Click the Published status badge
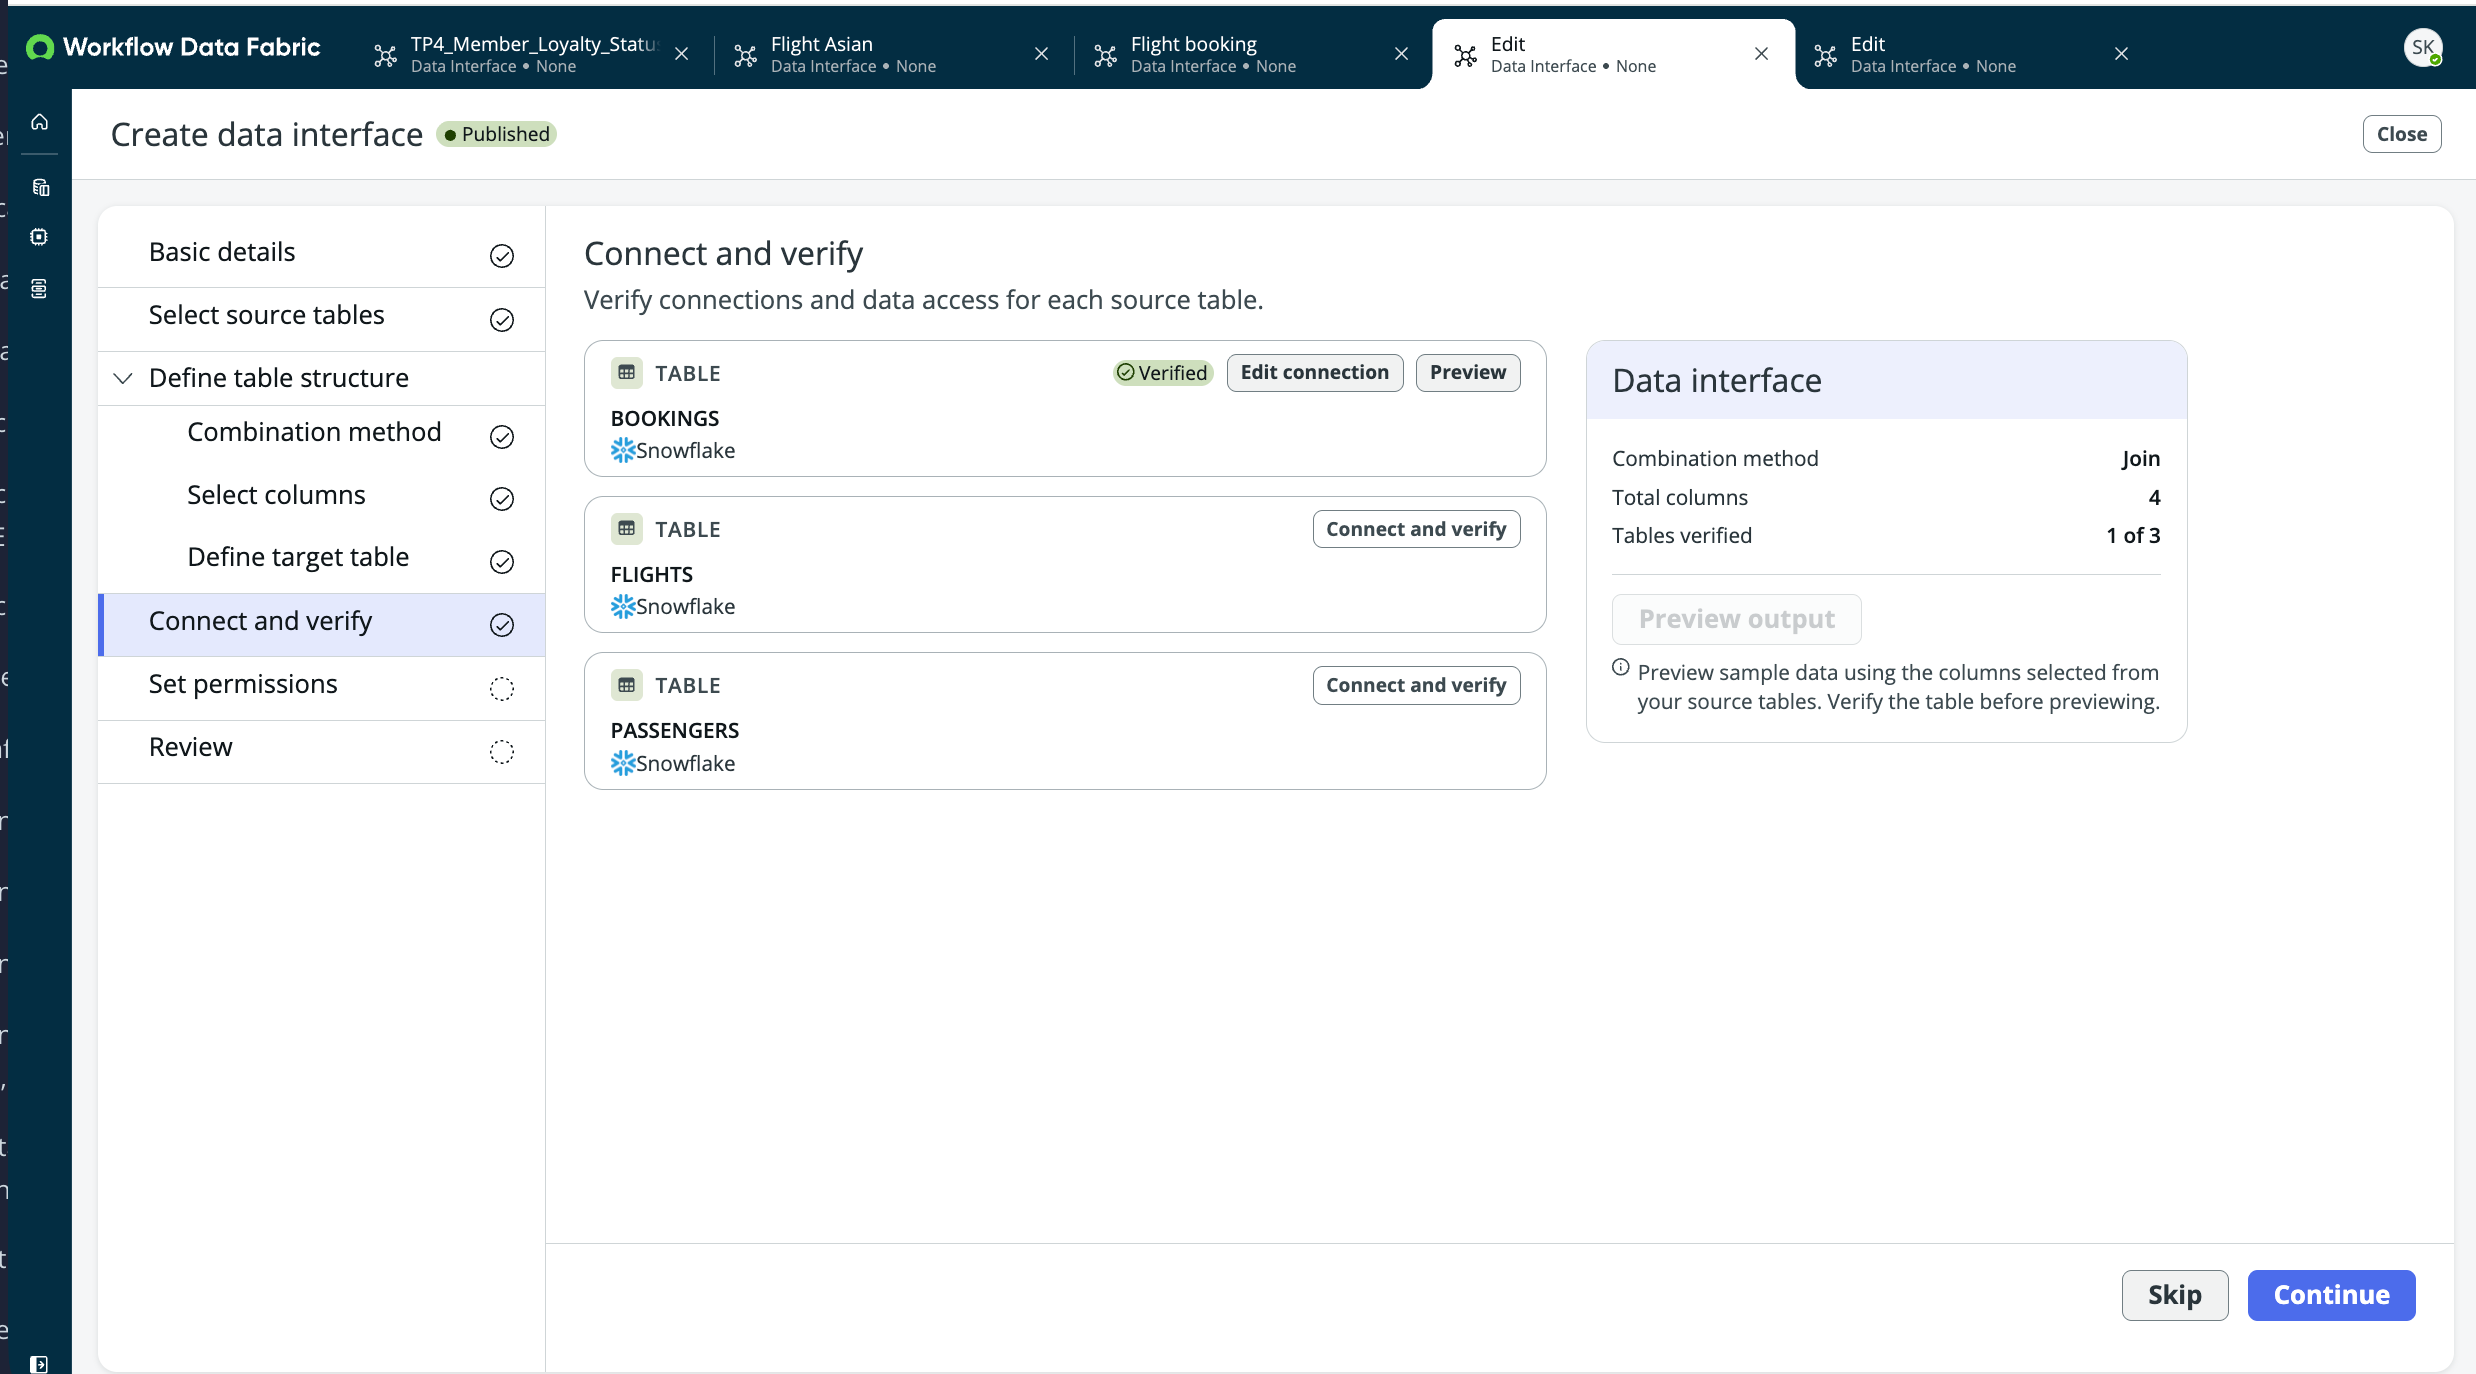 click(x=496, y=134)
